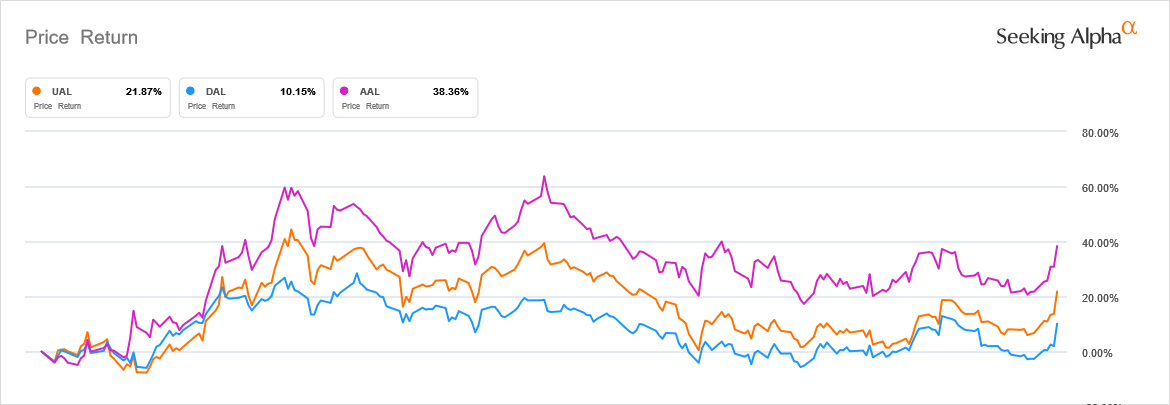Click the orange UAL color dot

tap(37, 91)
